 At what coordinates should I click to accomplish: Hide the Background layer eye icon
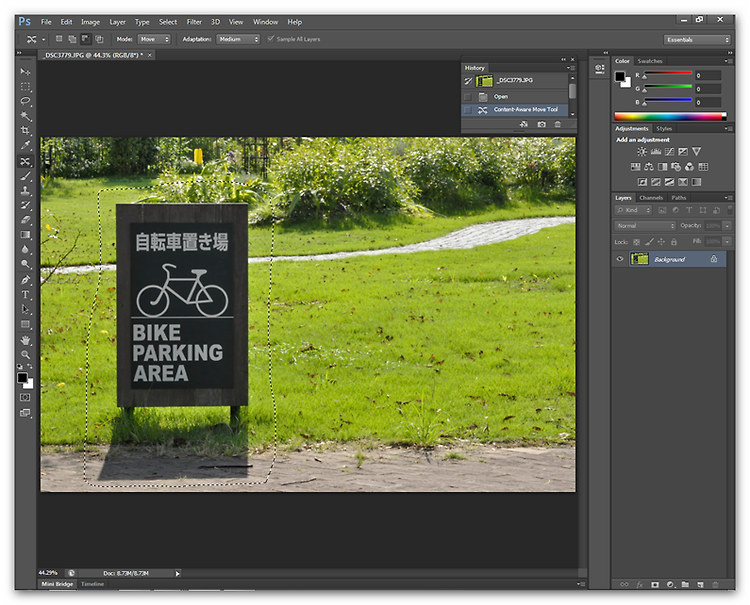[x=620, y=259]
